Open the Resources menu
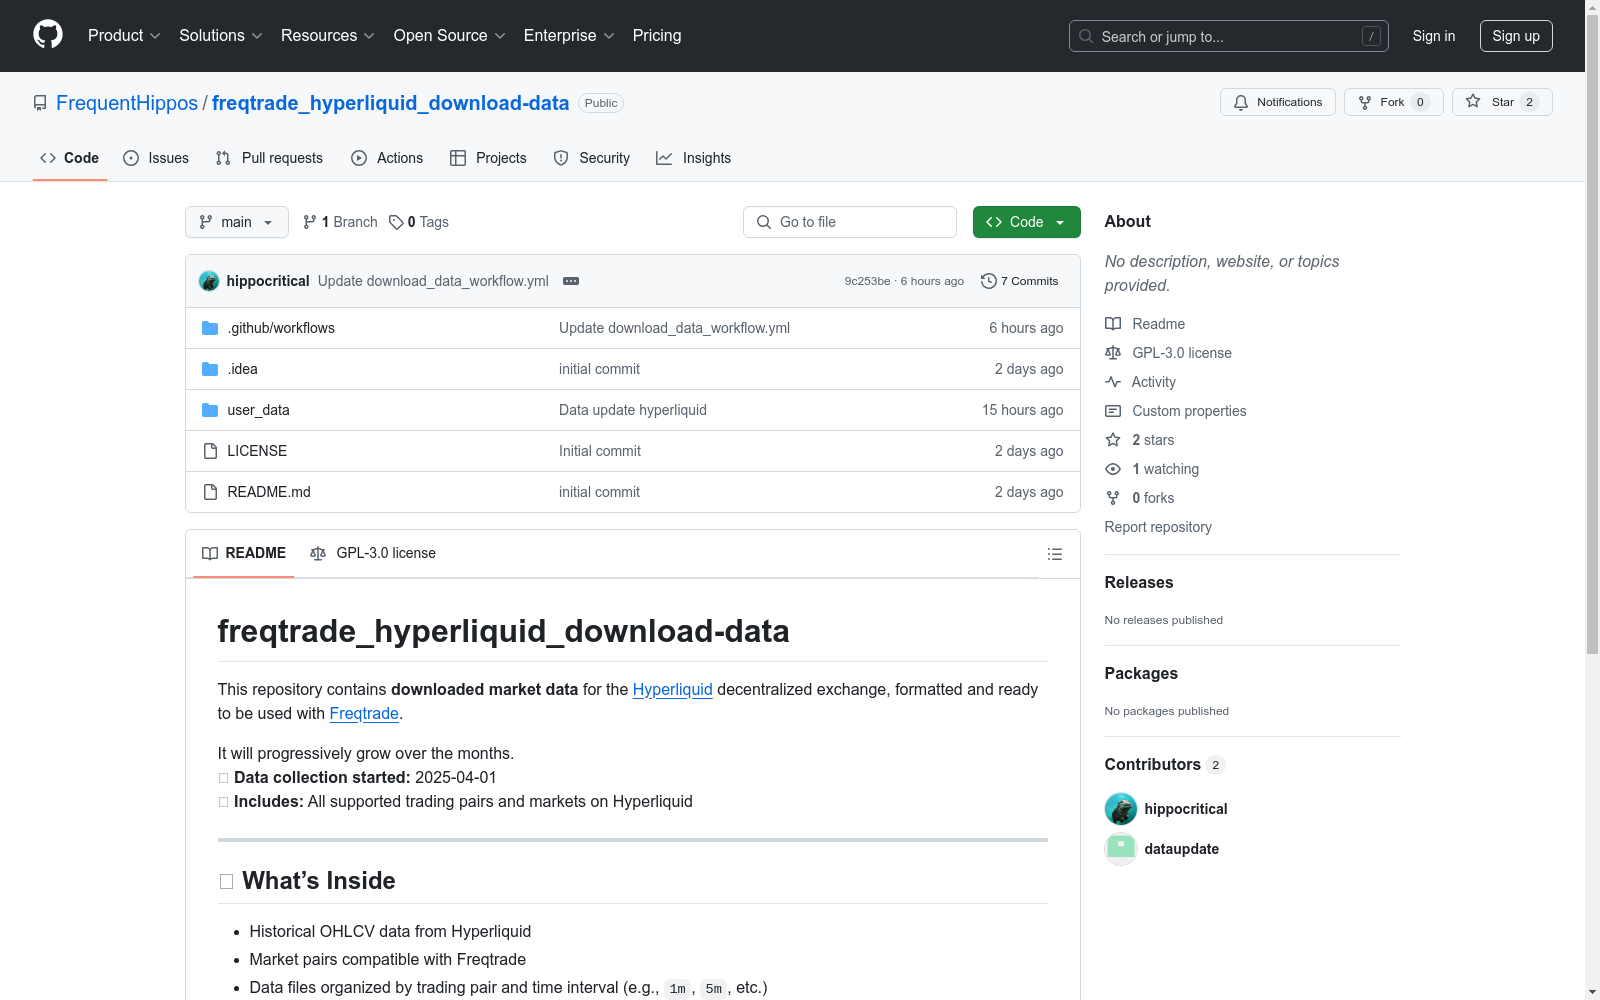Viewport: 1600px width, 1000px height. click(x=328, y=36)
